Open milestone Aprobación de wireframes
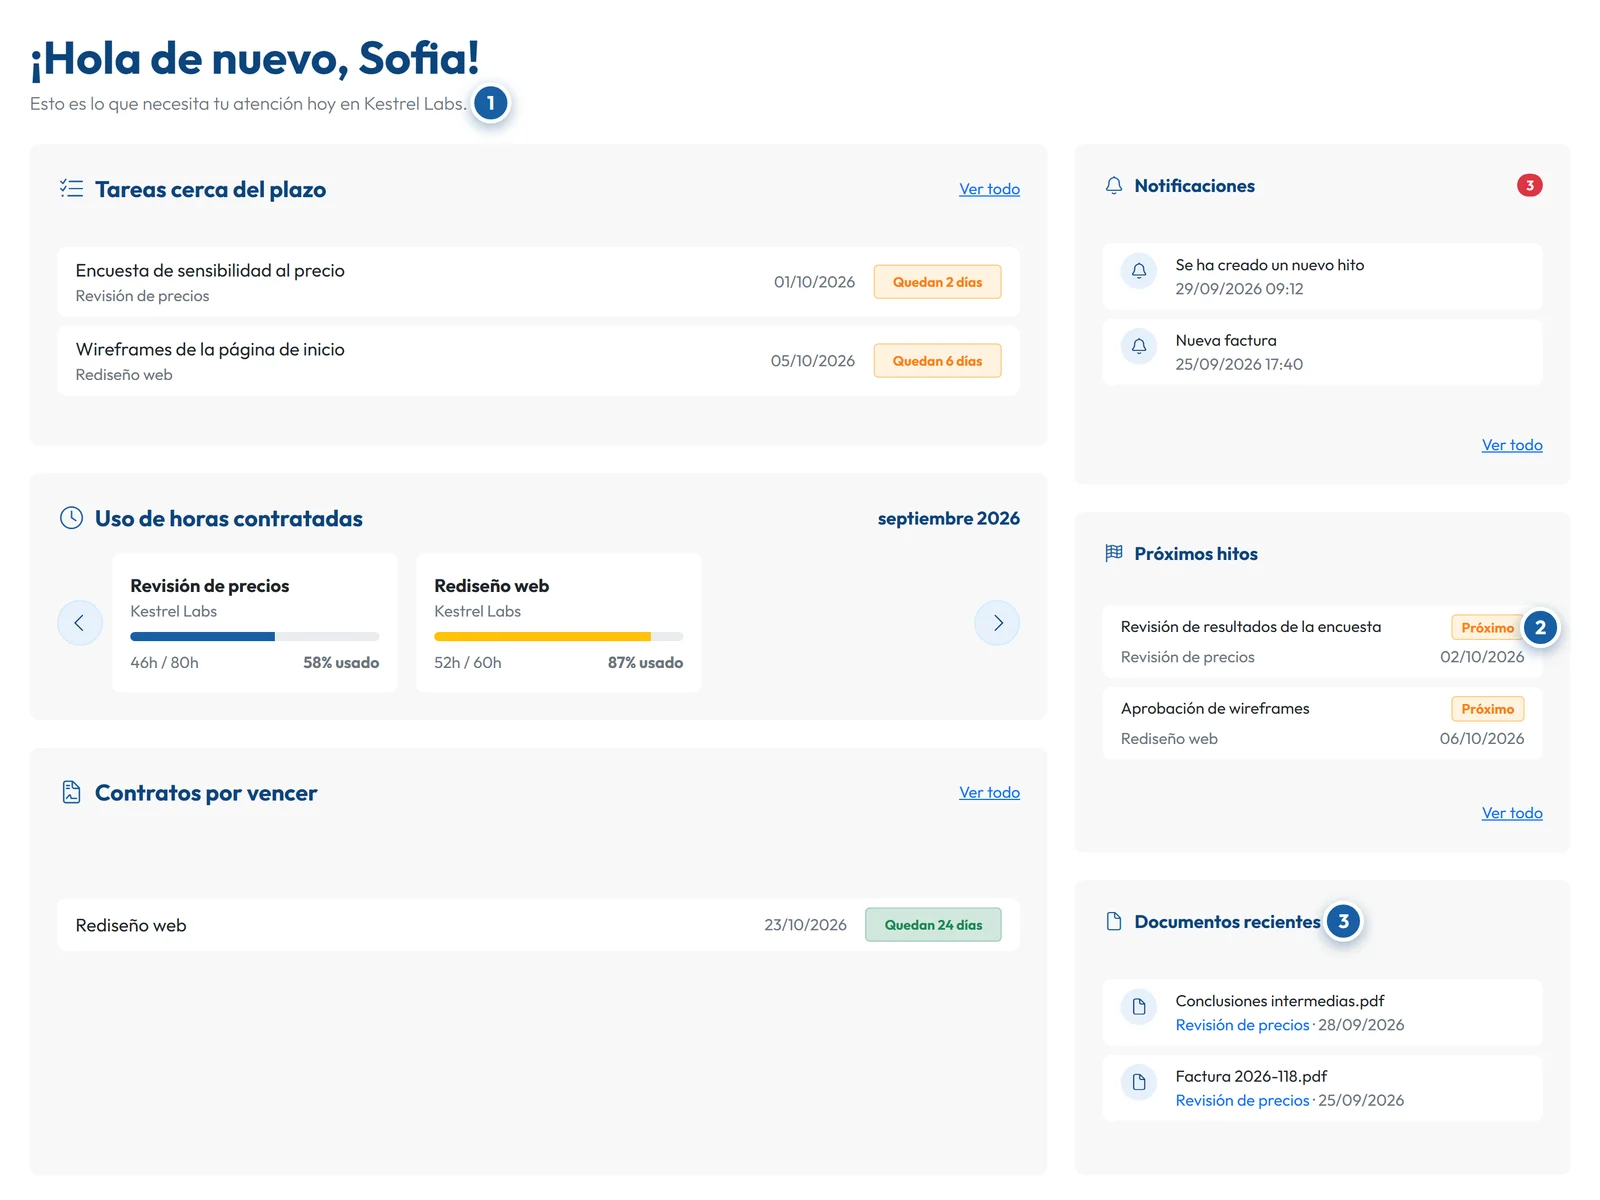This screenshot has width=1600, height=1200. pos(1322,723)
